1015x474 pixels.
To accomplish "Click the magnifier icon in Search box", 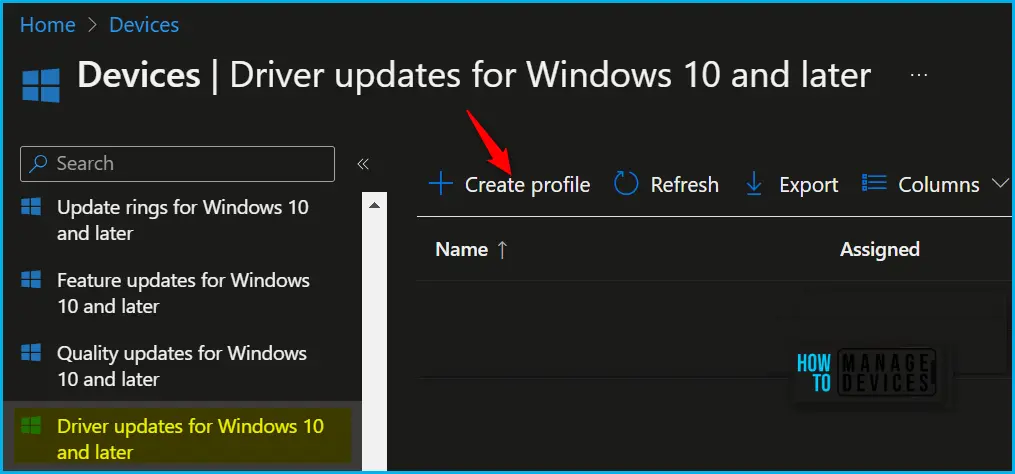I will (39, 164).
